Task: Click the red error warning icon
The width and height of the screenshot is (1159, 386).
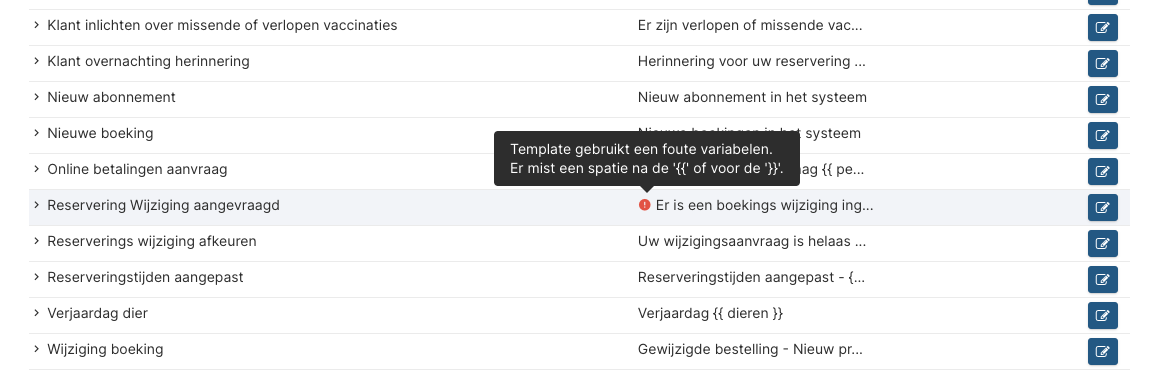Action: [645, 205]
